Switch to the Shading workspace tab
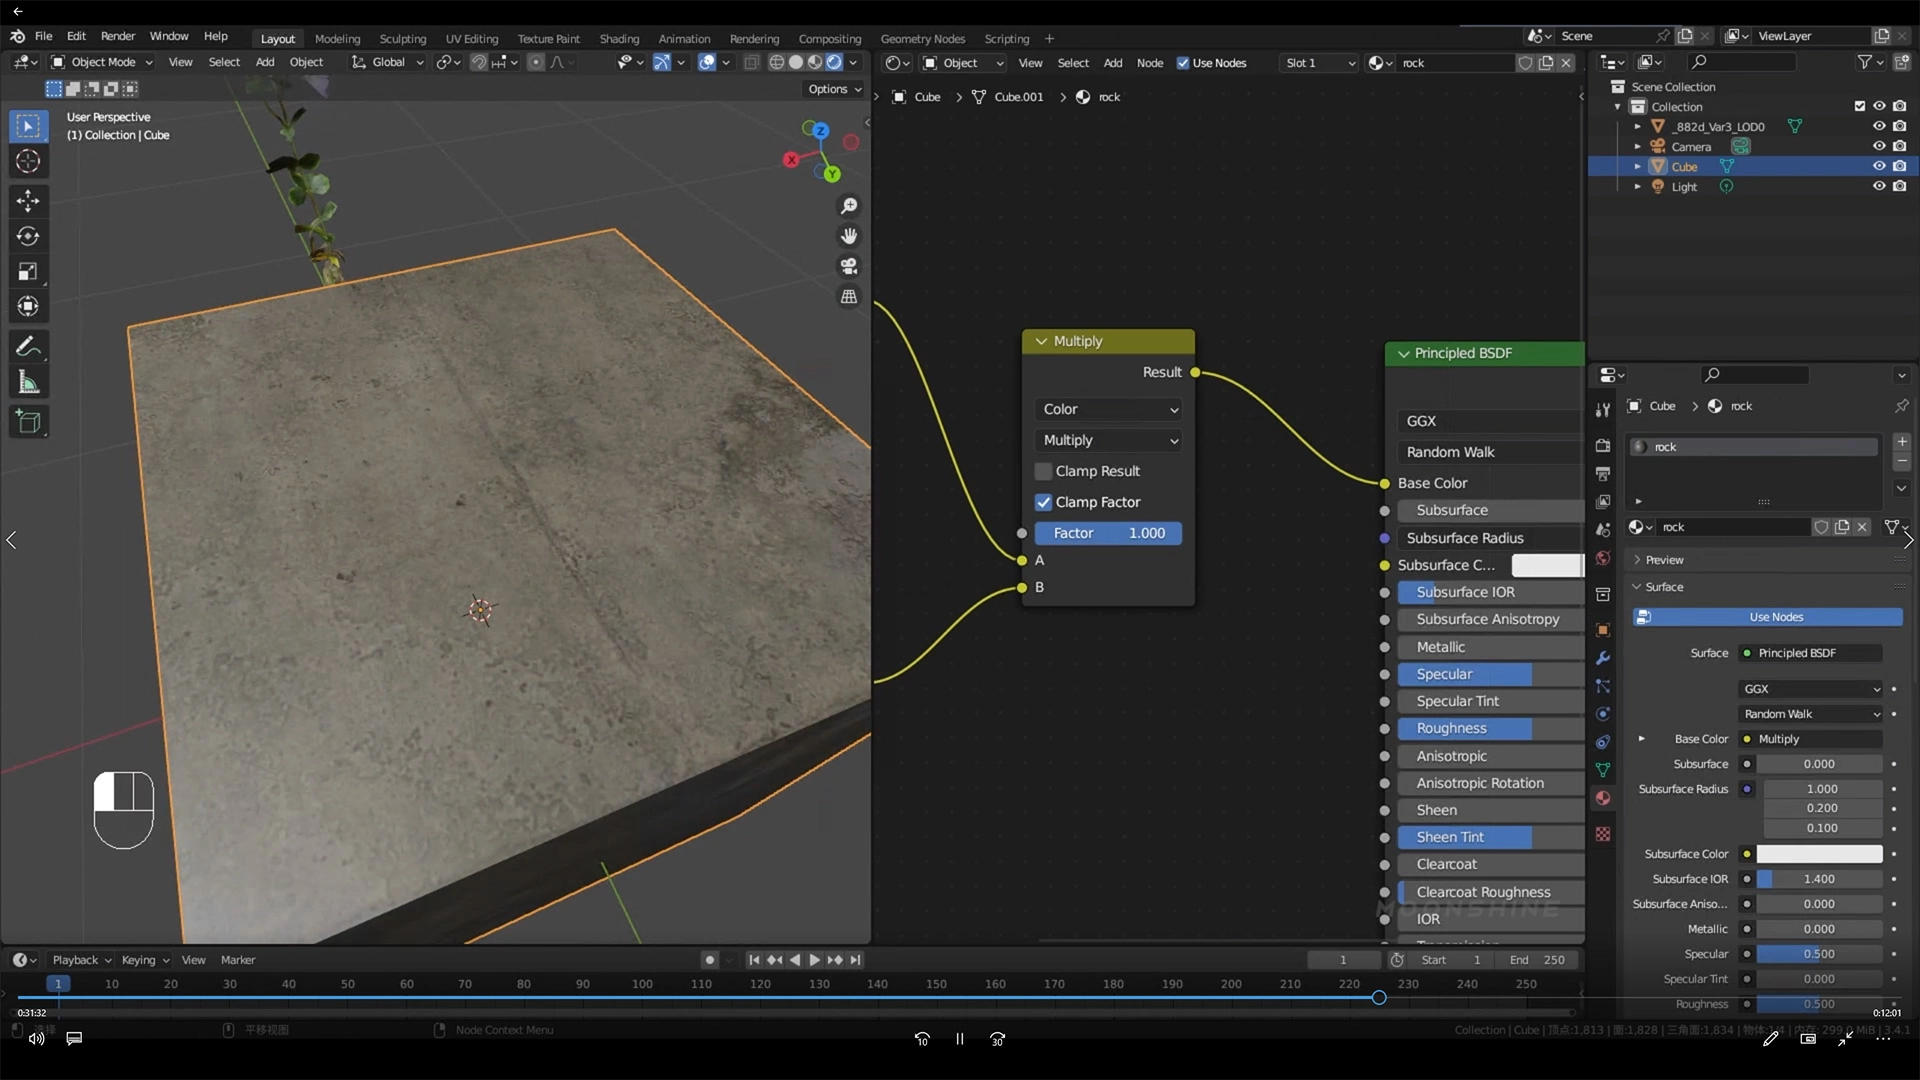 (x=619, y=38)
